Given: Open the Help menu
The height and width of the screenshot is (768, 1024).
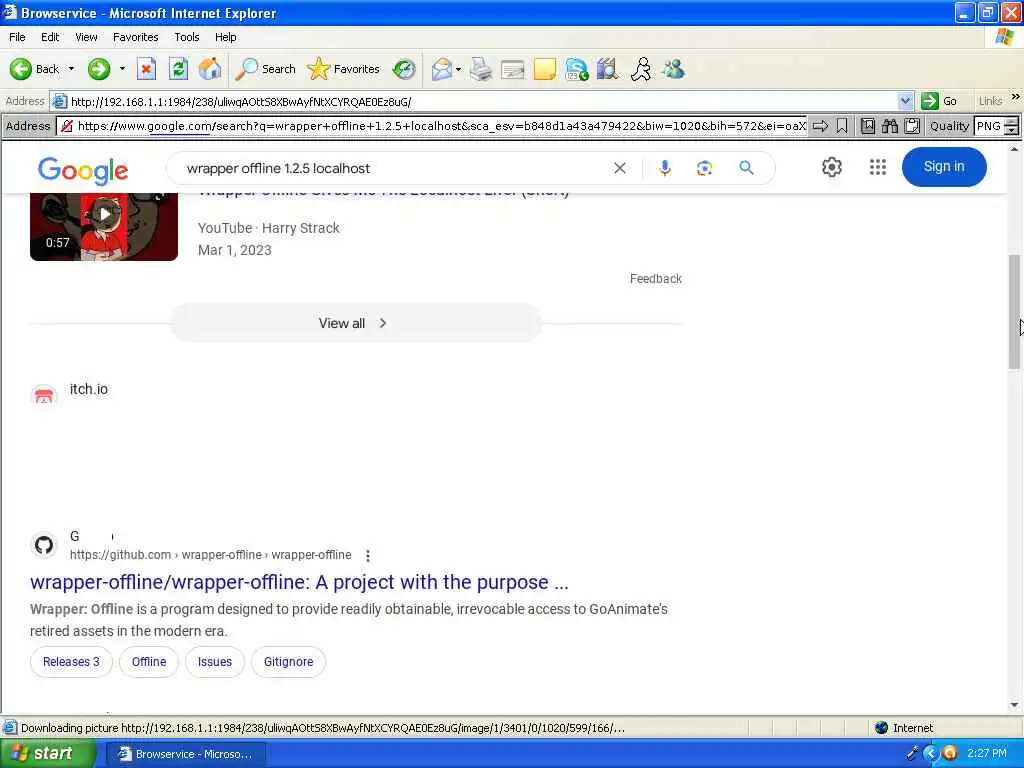Looking at the screenshot, I should pyautogui.click(x=225, y=37).
